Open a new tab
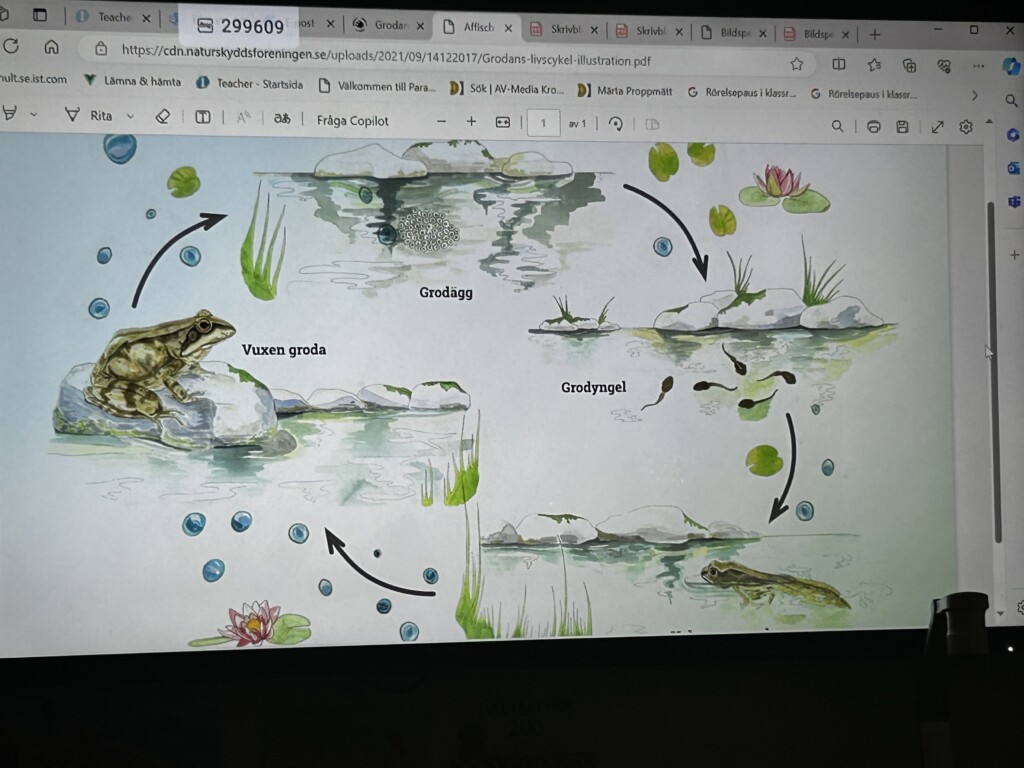The height and width of the screenshot is (768, 1024). coord(875,35)
